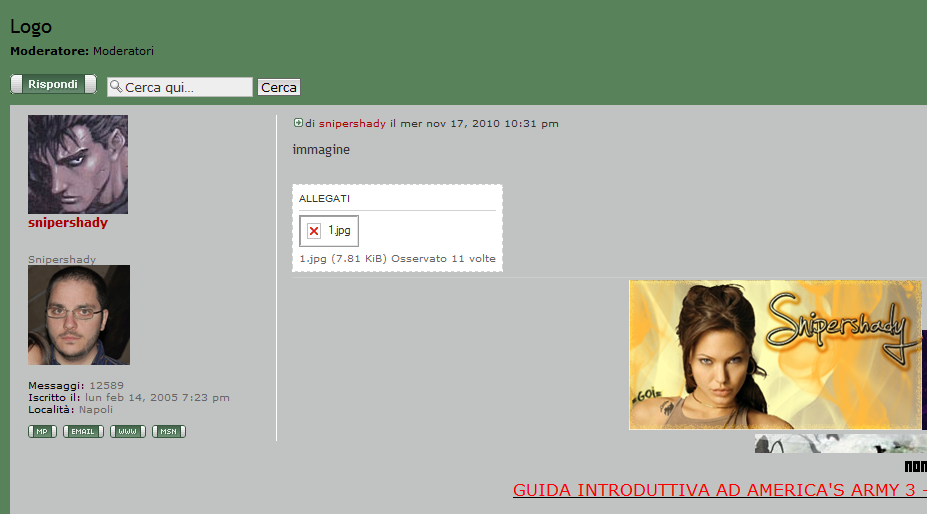The image size is (927, 514).
Task: Click the EMAIL contact button
Action: pyautogui.click(x=83, y=432)
